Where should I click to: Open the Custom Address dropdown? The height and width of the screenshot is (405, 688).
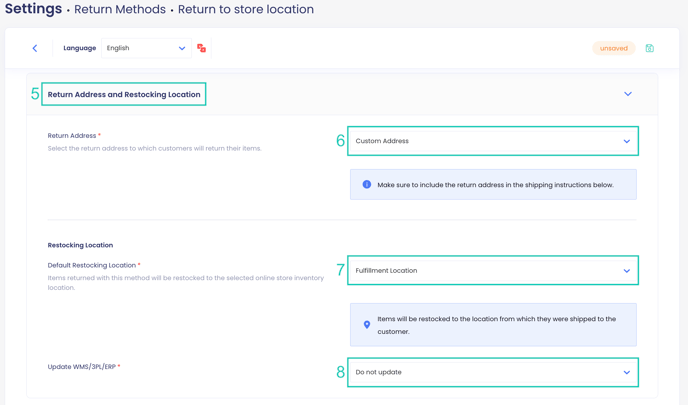(x=492, y=141)
